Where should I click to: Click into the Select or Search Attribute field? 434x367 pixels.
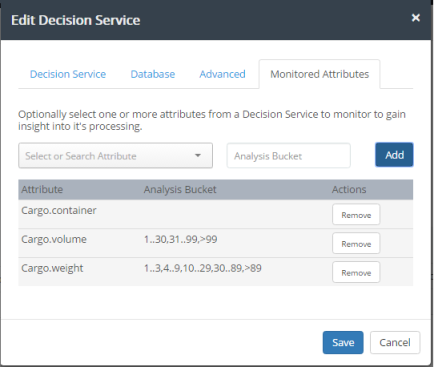pyautogui.click(x=115, y=156)
